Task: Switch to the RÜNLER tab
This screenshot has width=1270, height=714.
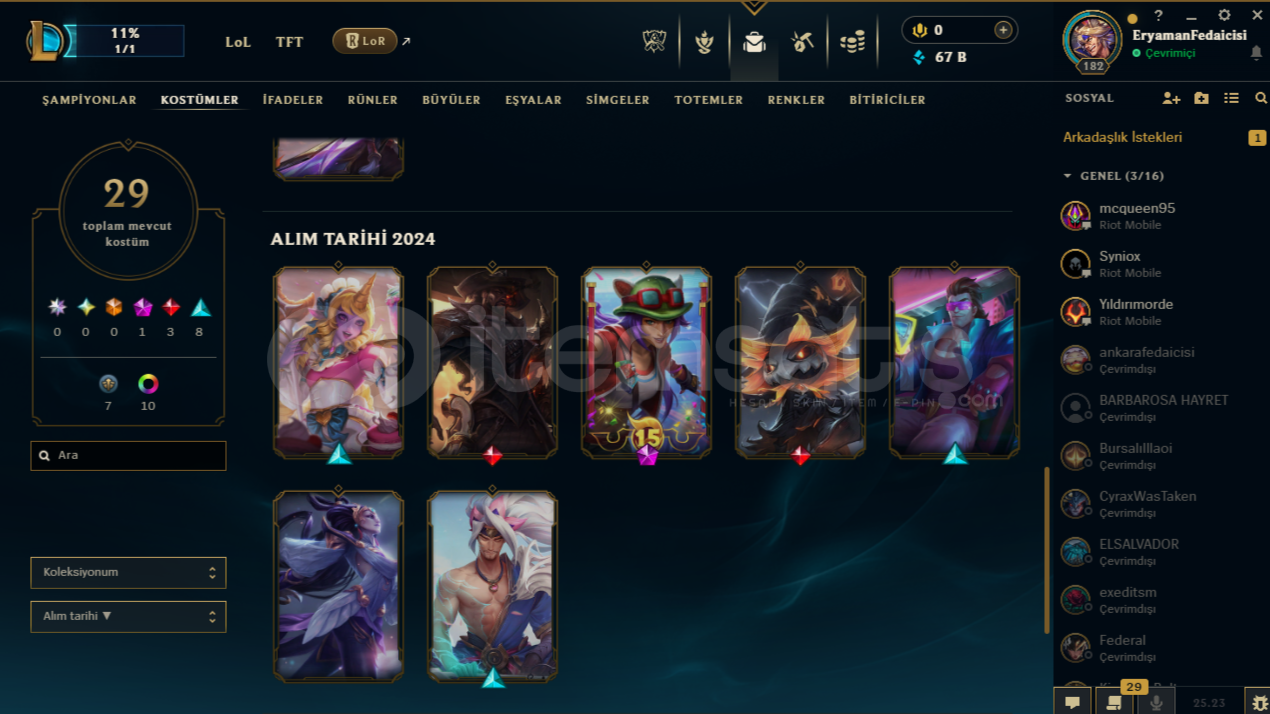Action: pyautogui.click(x=373, y=100)
